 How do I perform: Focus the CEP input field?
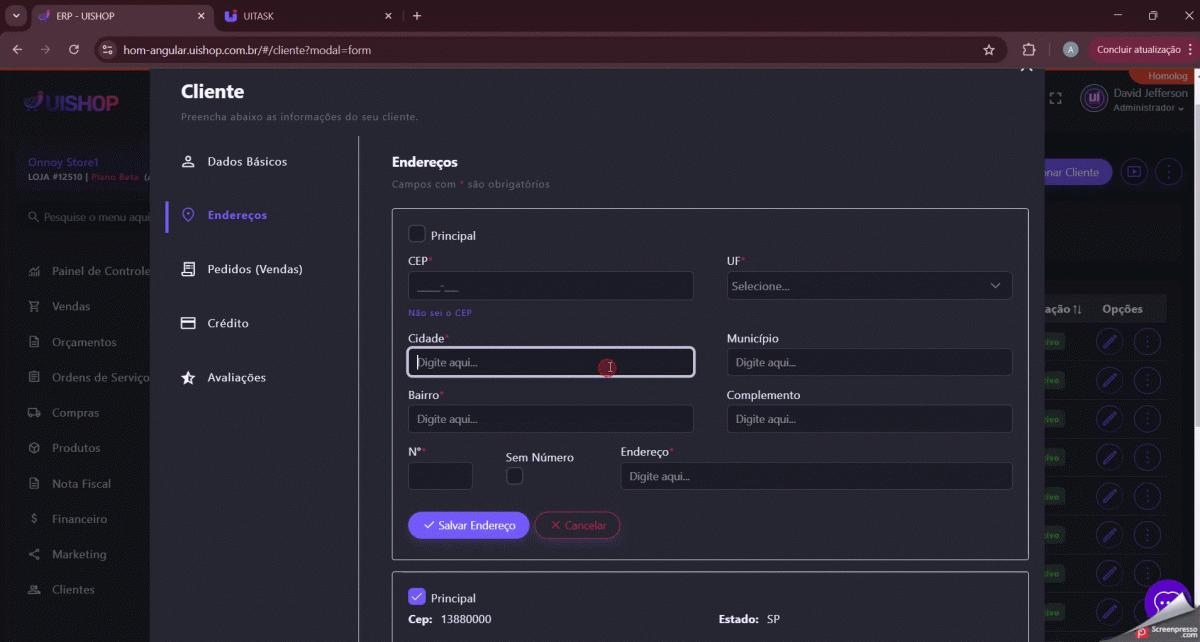pos(550,286)
